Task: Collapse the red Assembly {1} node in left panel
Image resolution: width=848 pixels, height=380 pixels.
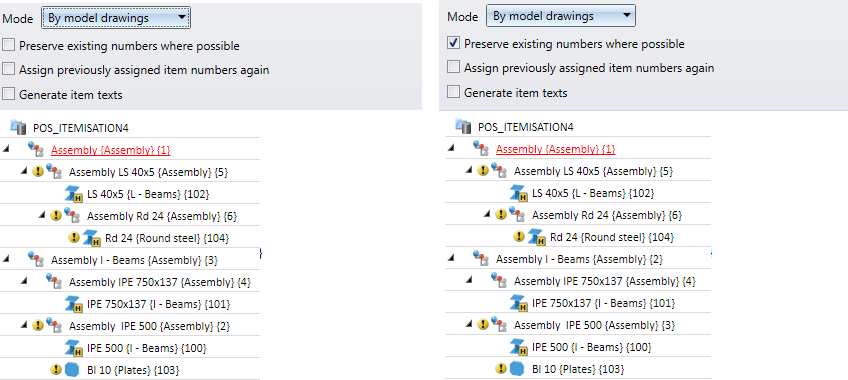Action: click(6, 150)
